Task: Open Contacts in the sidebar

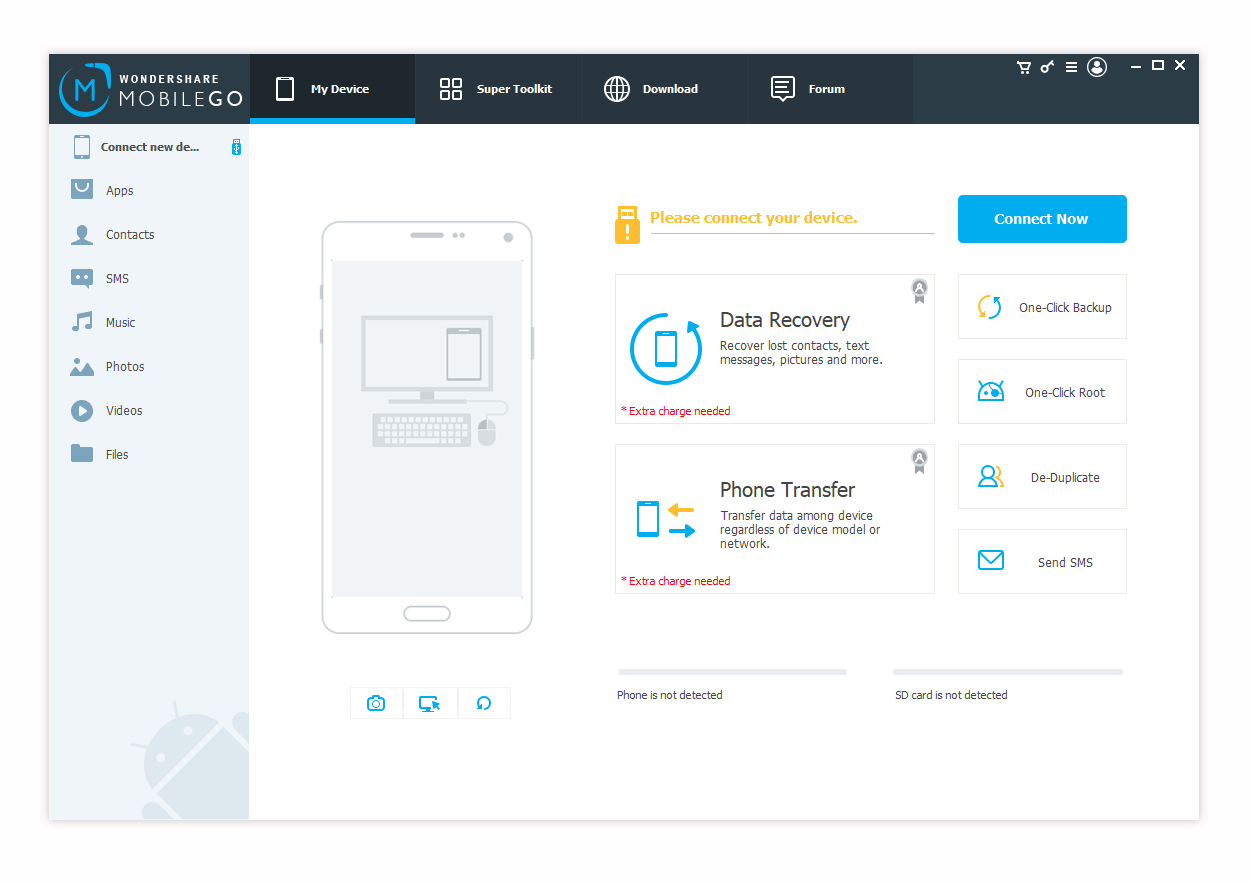Action: click(x=149, y=234)
